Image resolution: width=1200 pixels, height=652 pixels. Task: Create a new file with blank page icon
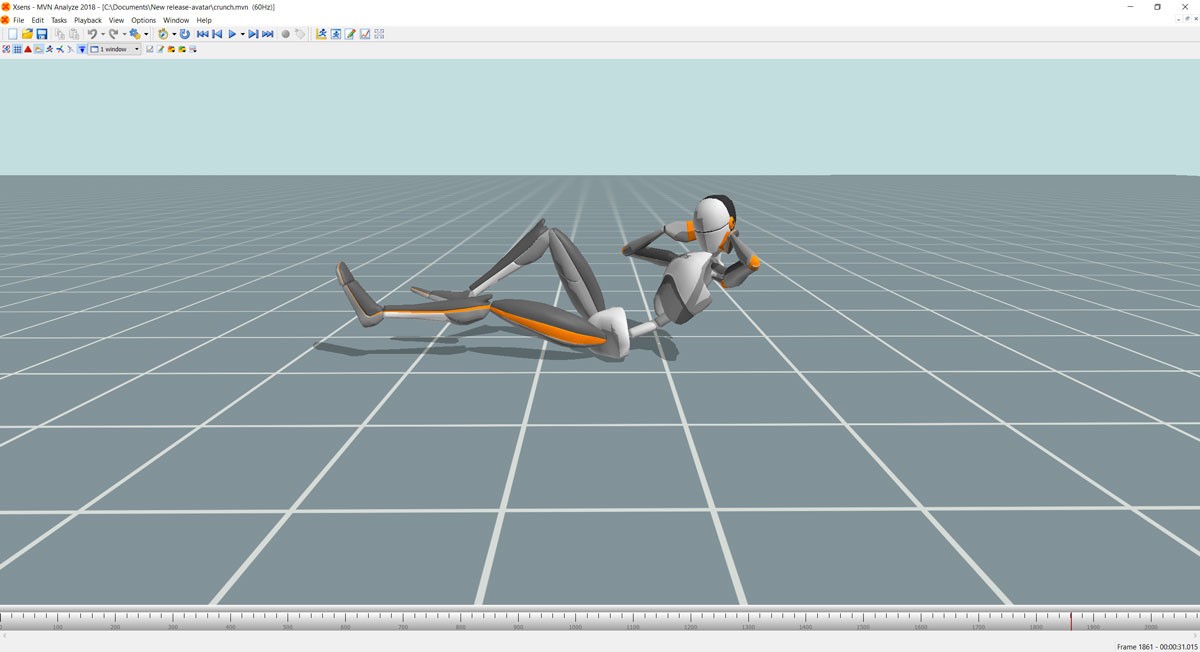point(13,34)
